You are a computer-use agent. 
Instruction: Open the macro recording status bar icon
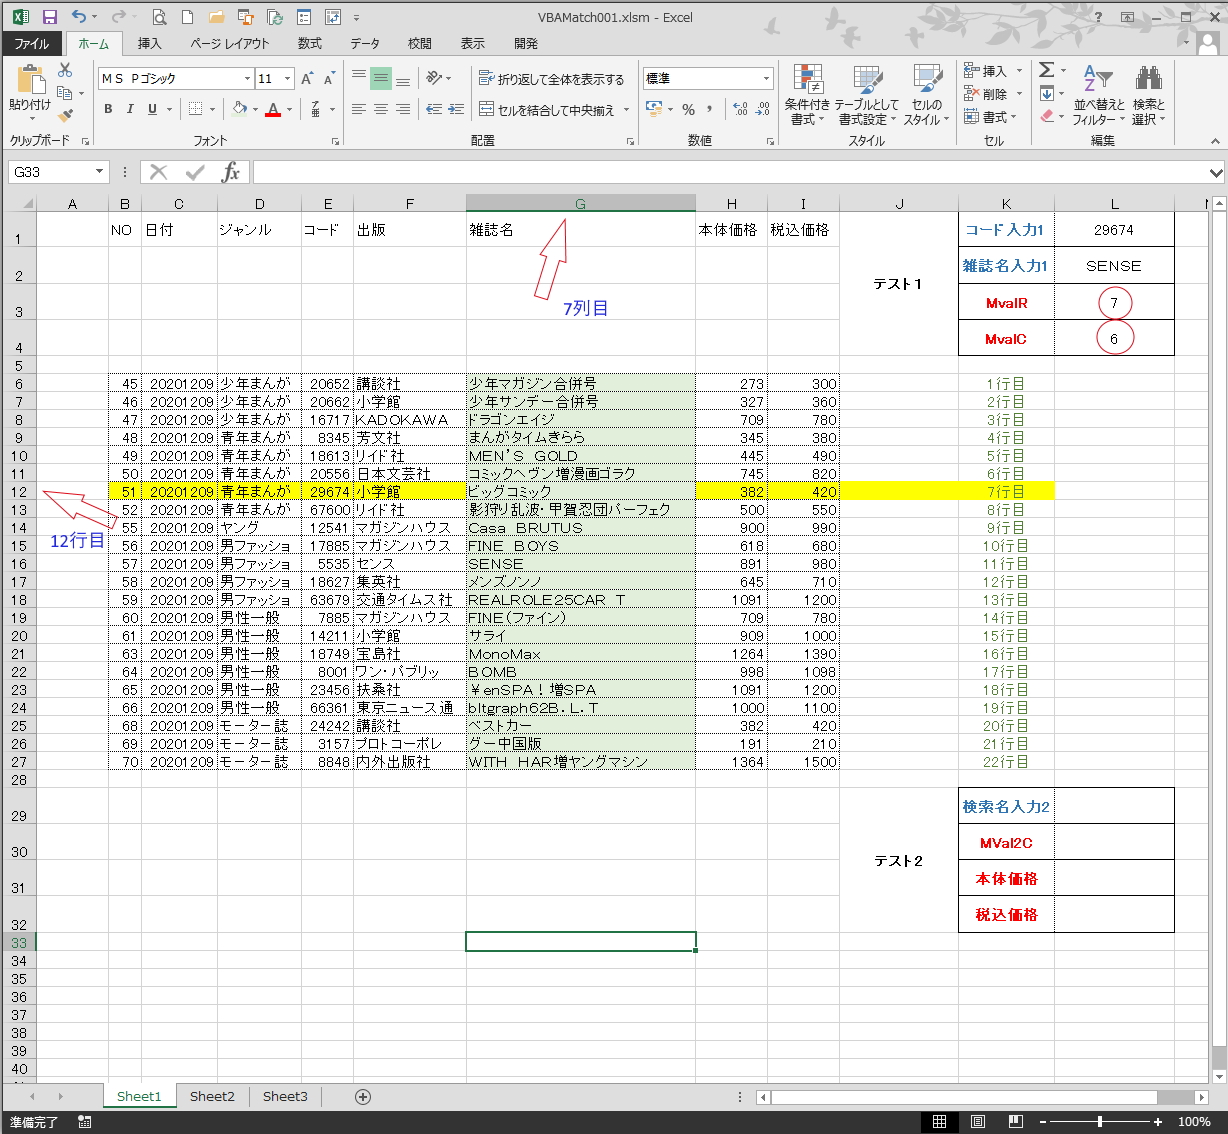click(85, 1122)
